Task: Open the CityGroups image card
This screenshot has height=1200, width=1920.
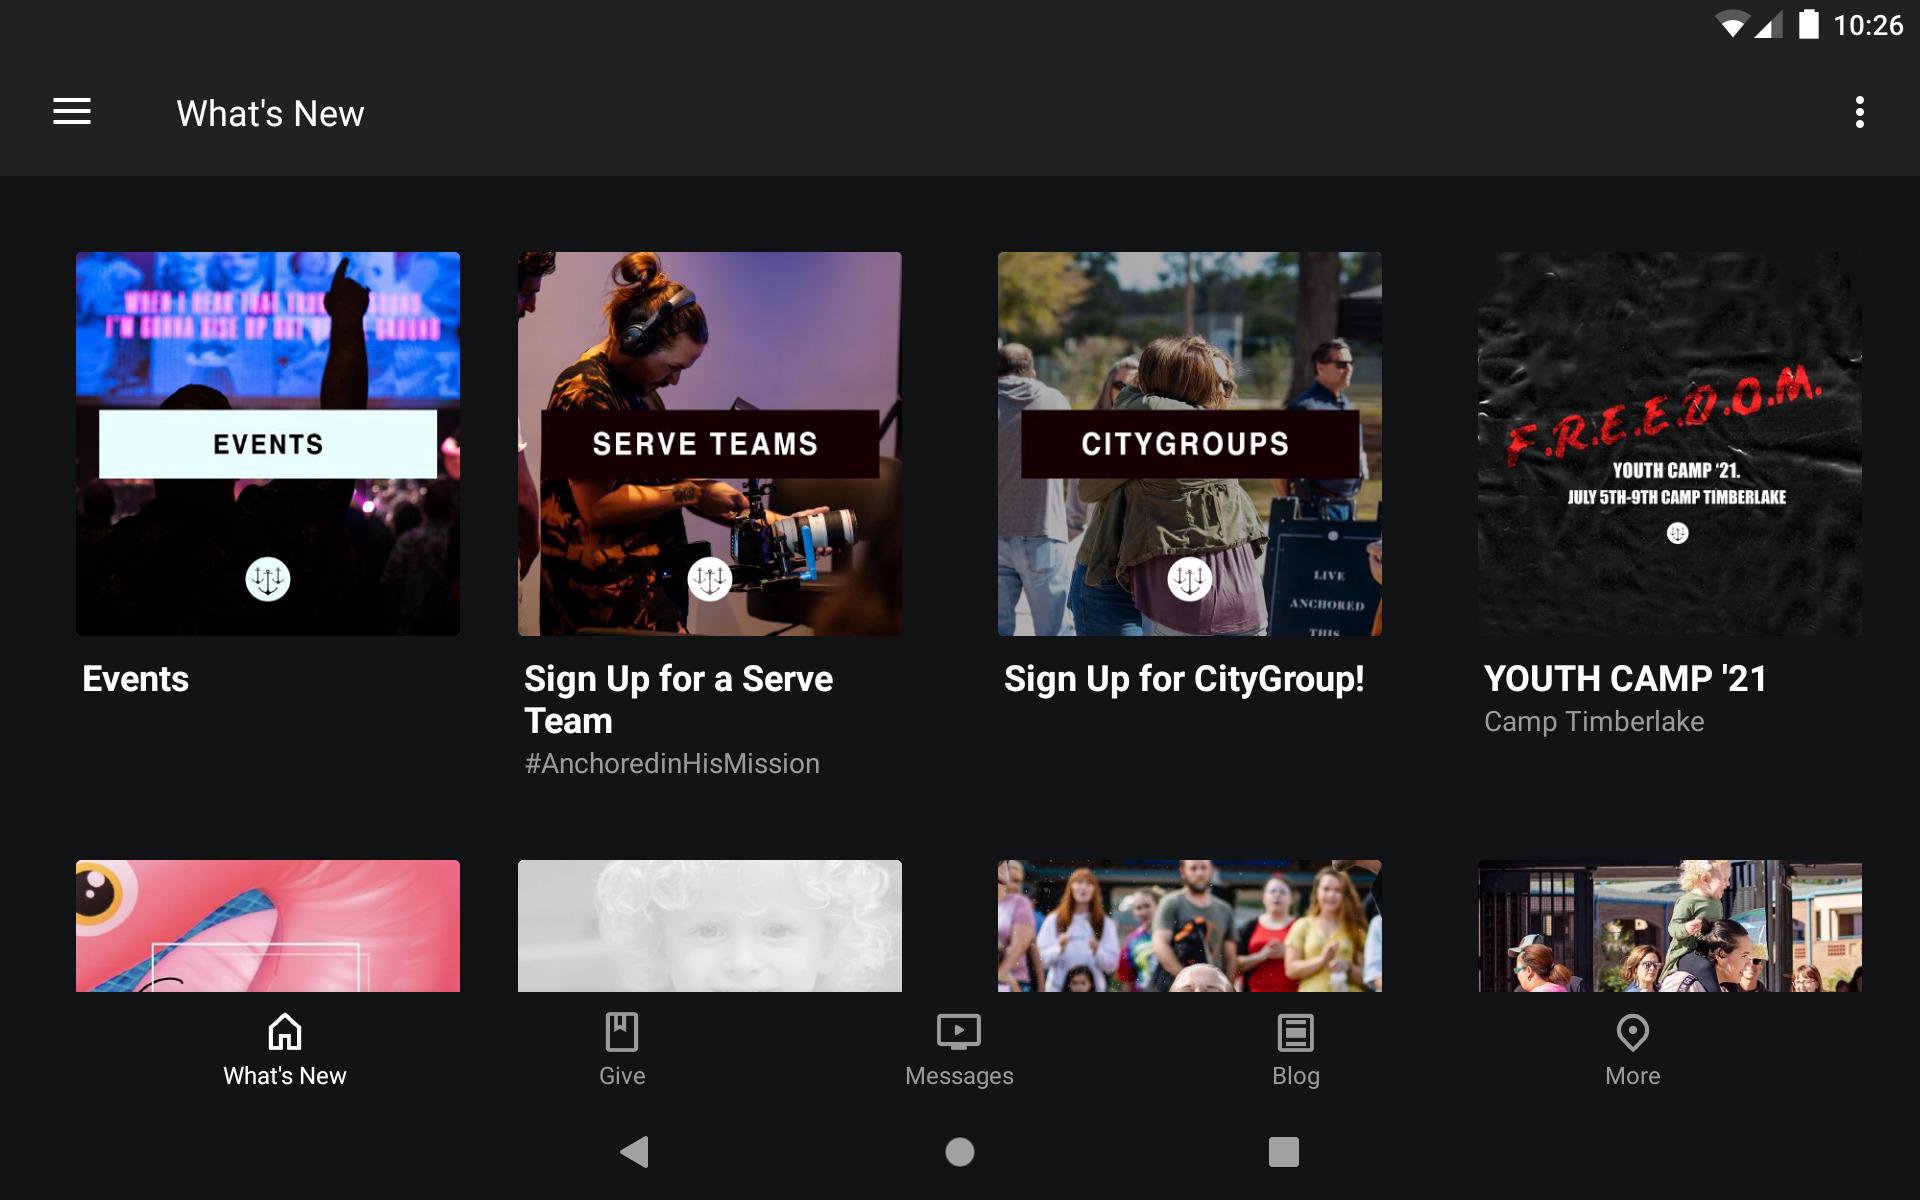Action: [x=1189, y=443]
